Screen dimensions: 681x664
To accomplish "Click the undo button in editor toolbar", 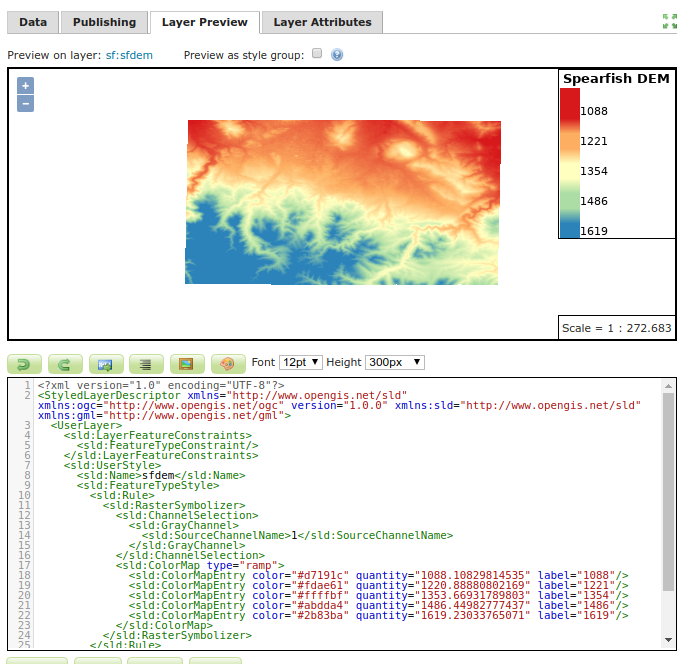I will (23, 363).
